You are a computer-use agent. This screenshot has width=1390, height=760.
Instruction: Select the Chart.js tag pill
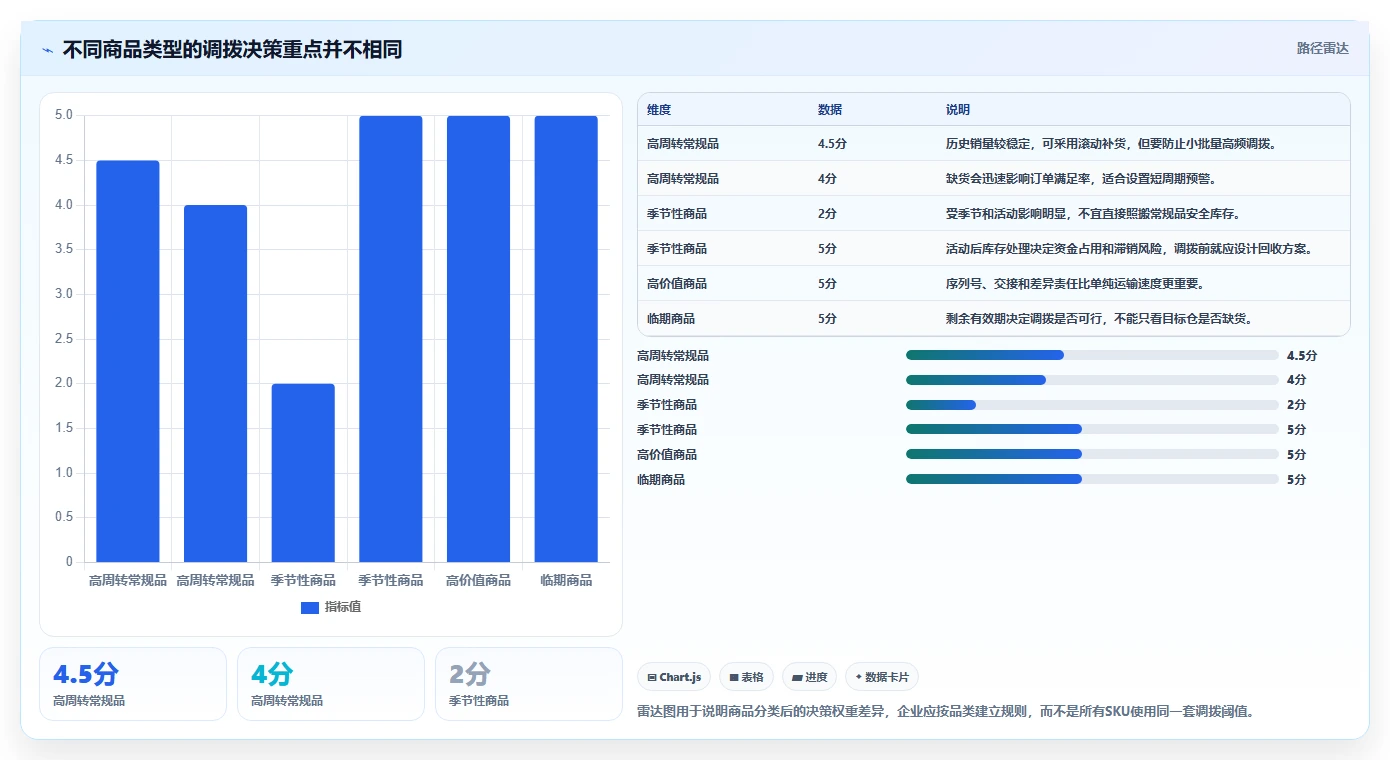pos(674,677)
